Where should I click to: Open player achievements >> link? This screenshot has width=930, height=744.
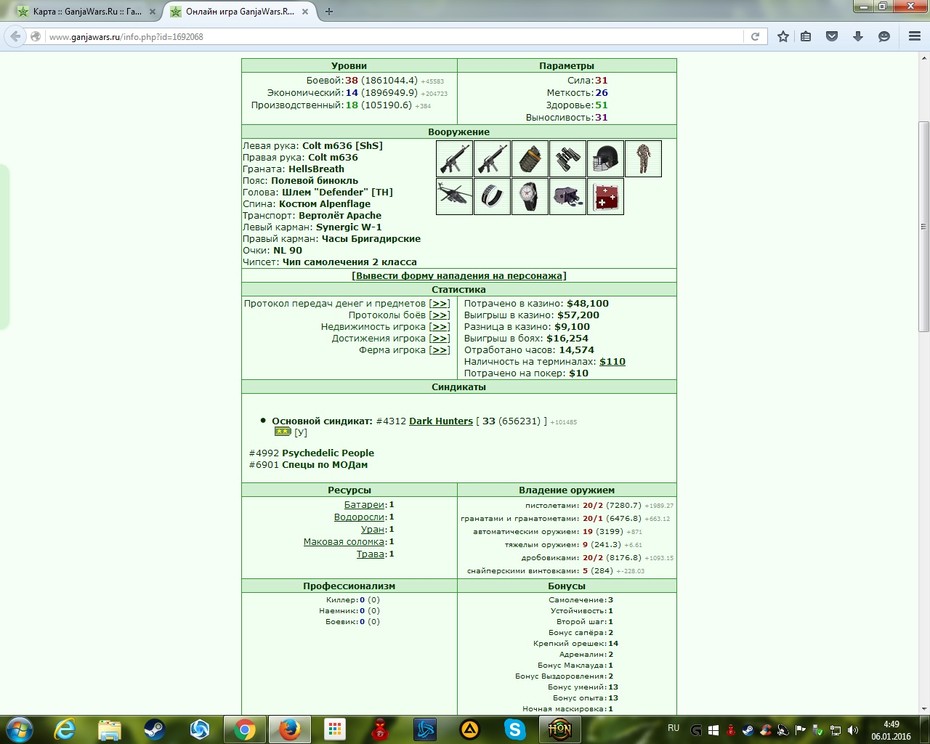tap(439, 338)
